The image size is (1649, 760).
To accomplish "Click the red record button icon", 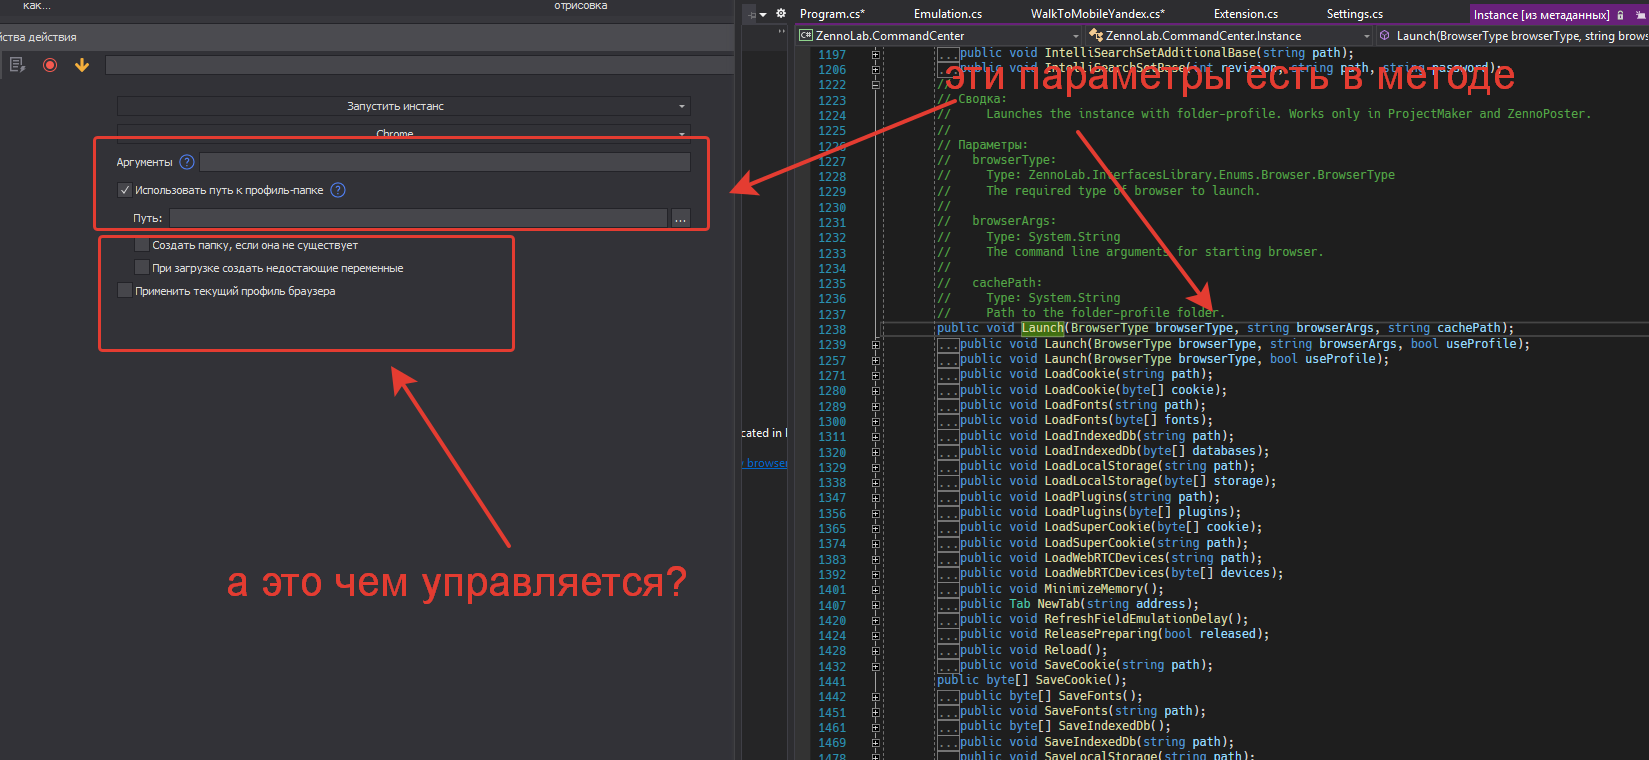I will click(x=50, y=65).
